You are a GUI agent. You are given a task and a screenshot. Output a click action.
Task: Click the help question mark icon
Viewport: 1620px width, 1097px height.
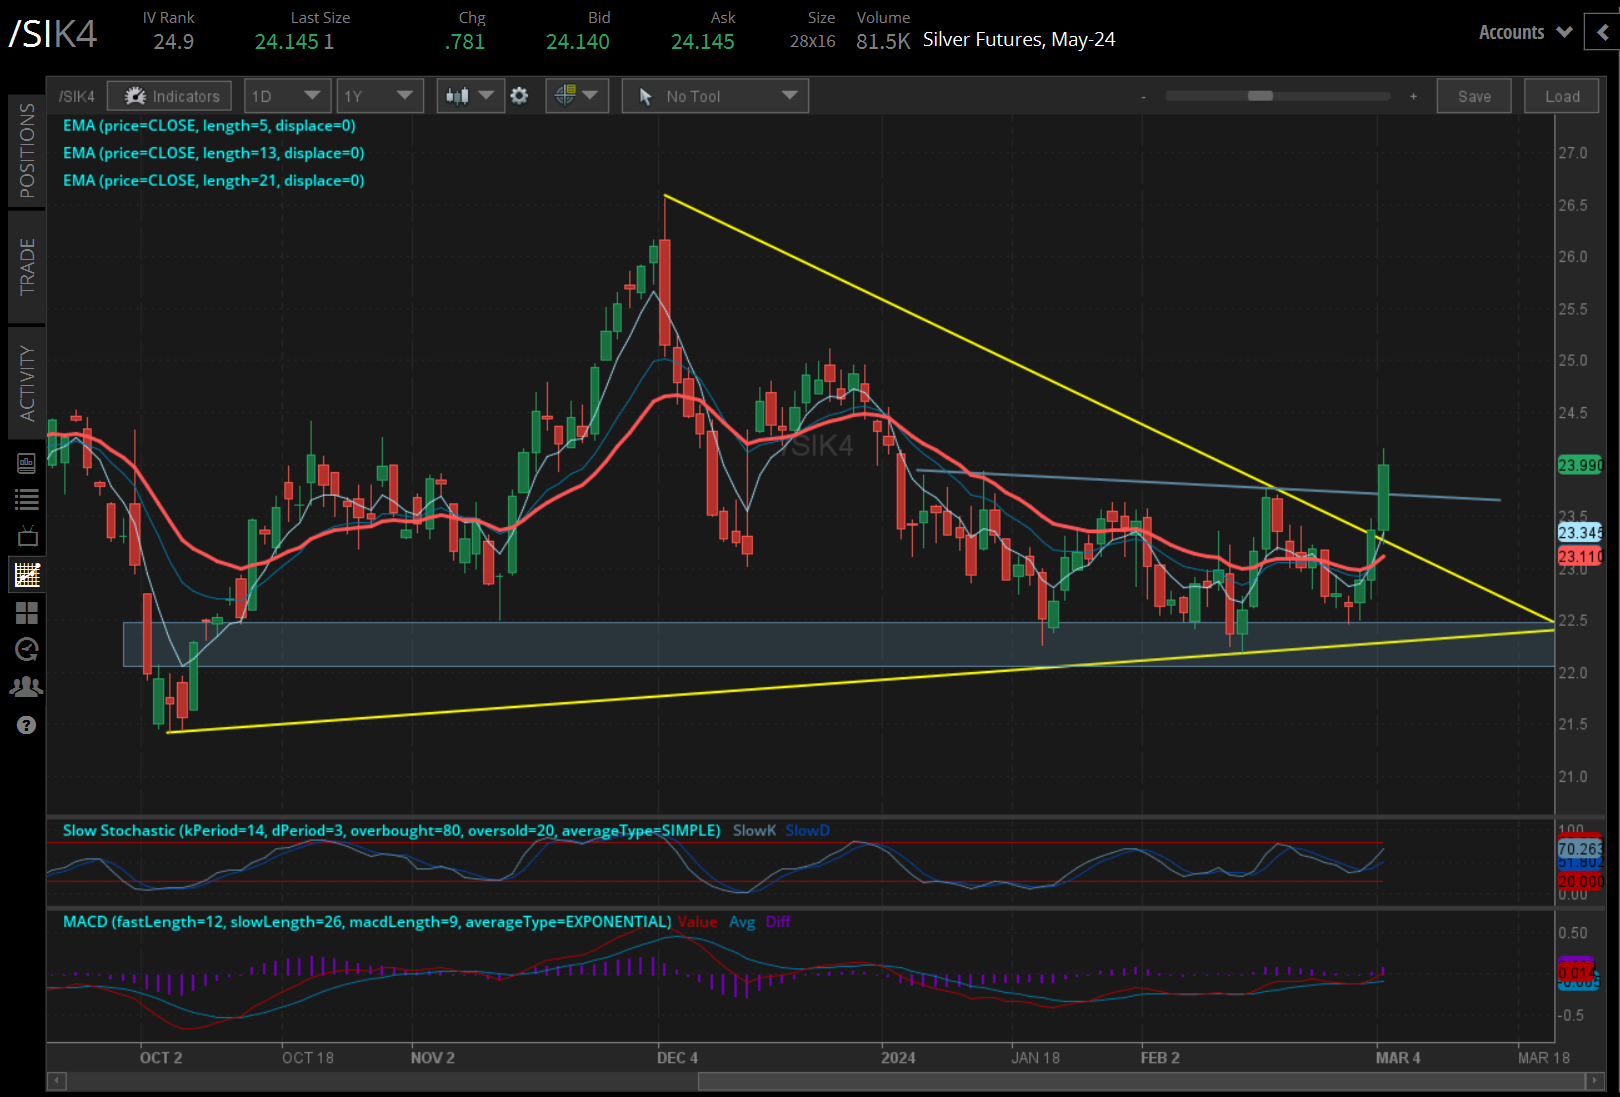[27, 725]
